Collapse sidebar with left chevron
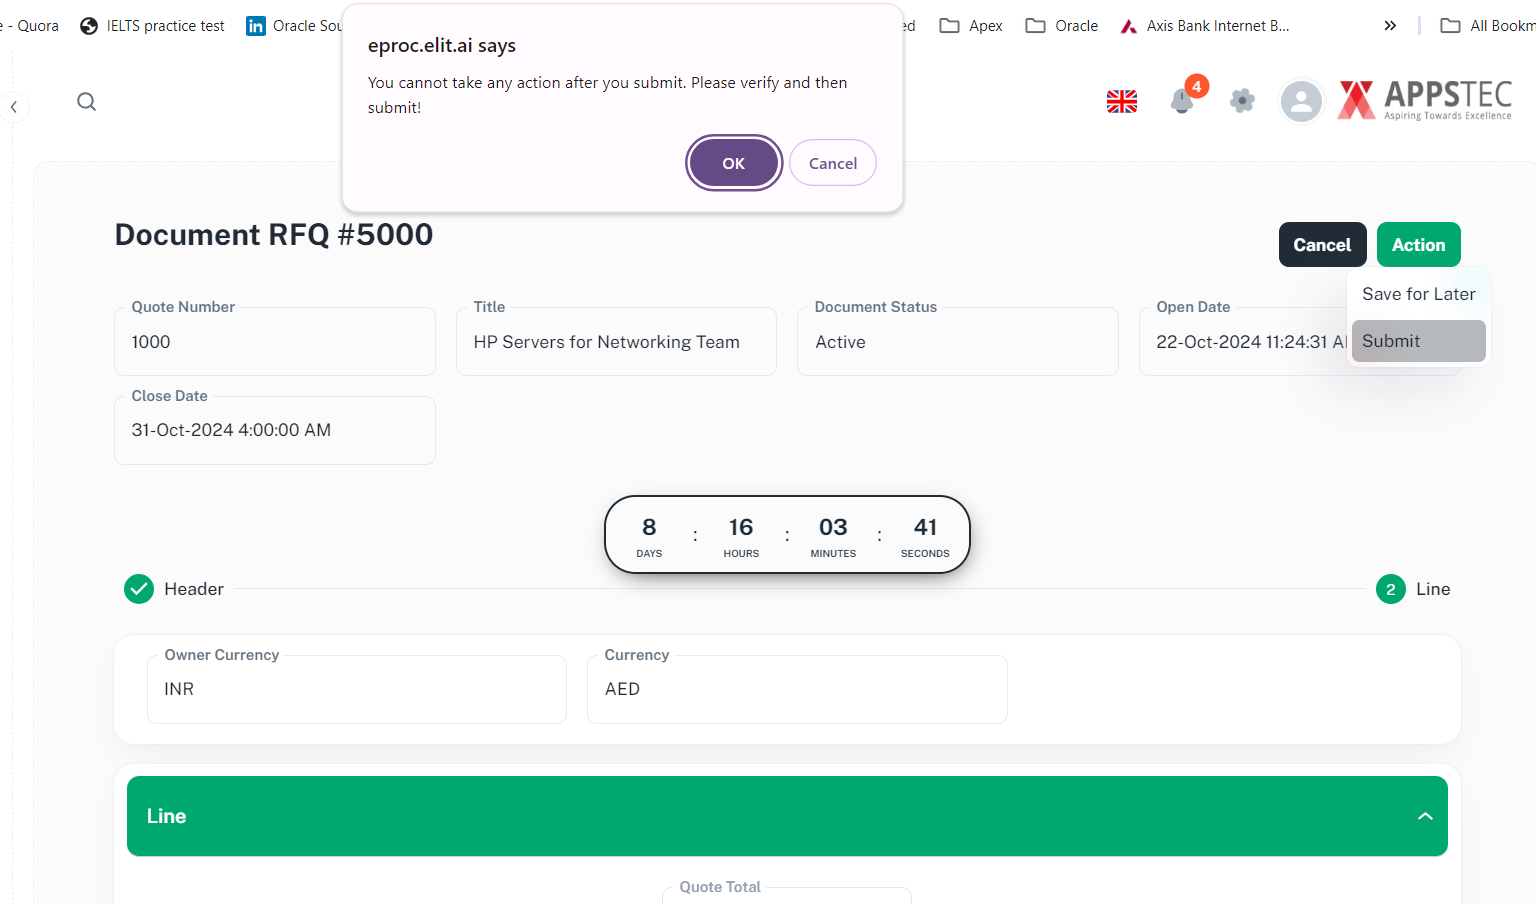Viewport: 1536px width, 904px height. point(14,107)
